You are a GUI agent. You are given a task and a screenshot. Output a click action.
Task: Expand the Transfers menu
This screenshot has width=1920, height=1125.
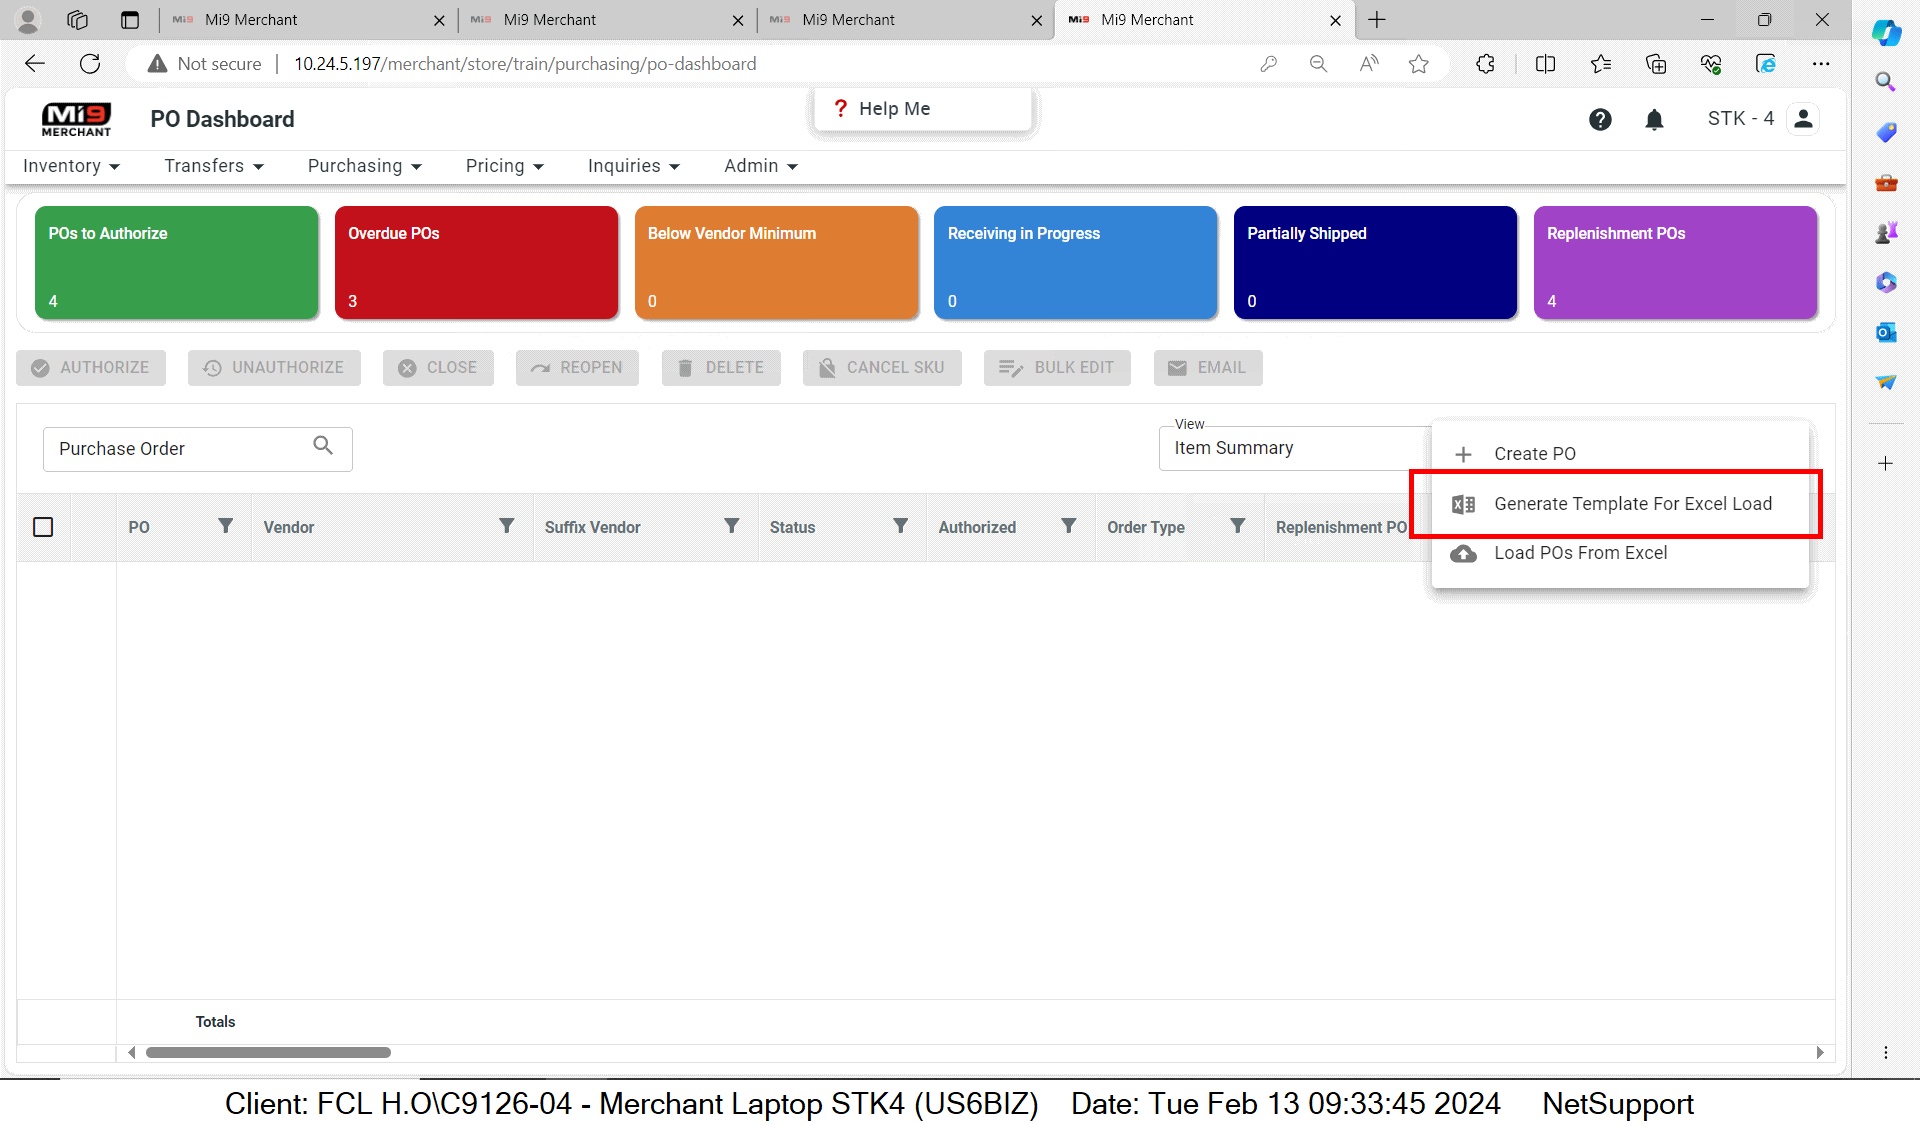pos(214,166)
